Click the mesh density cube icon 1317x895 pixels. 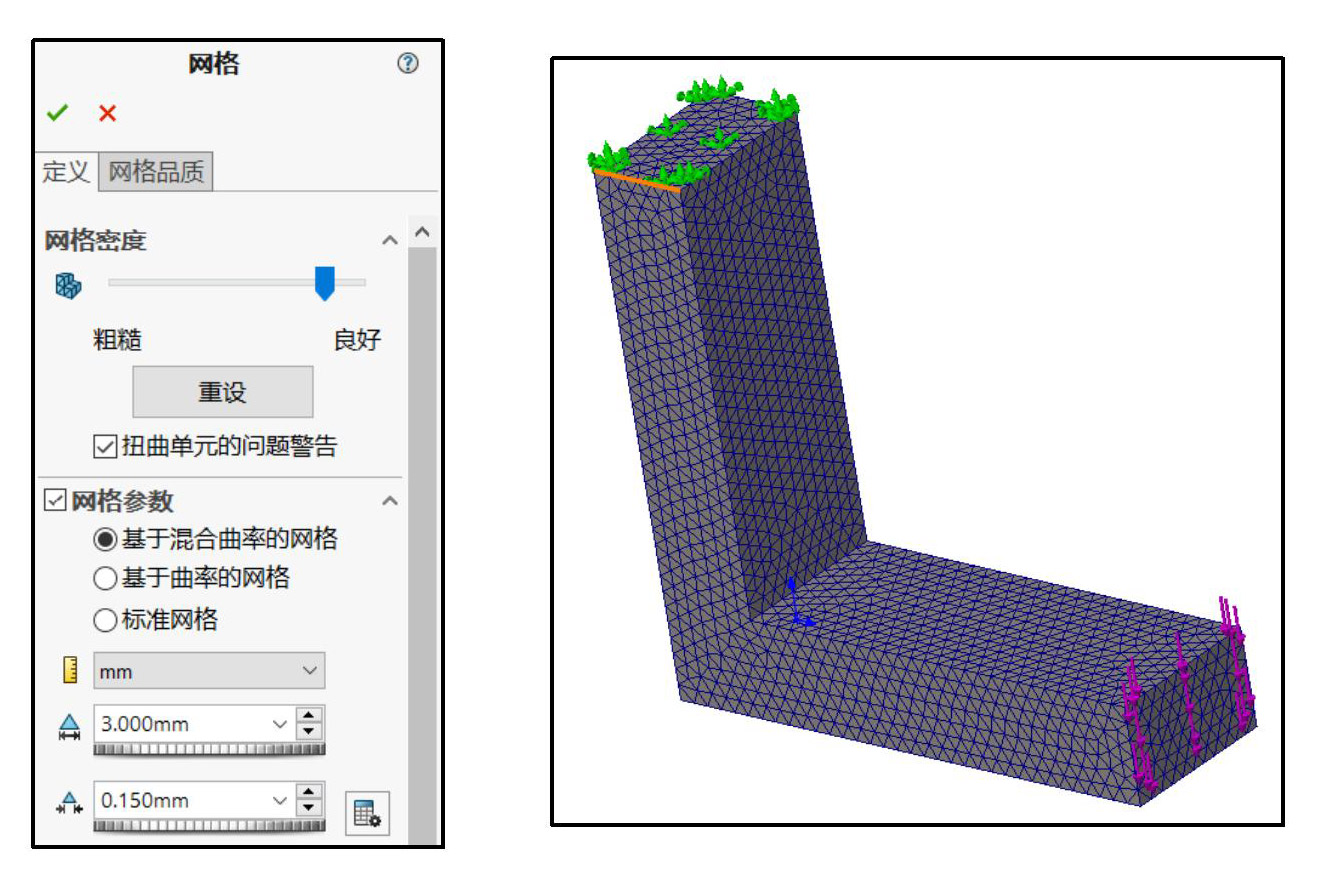pyautogui.click(x=68, y=286)
